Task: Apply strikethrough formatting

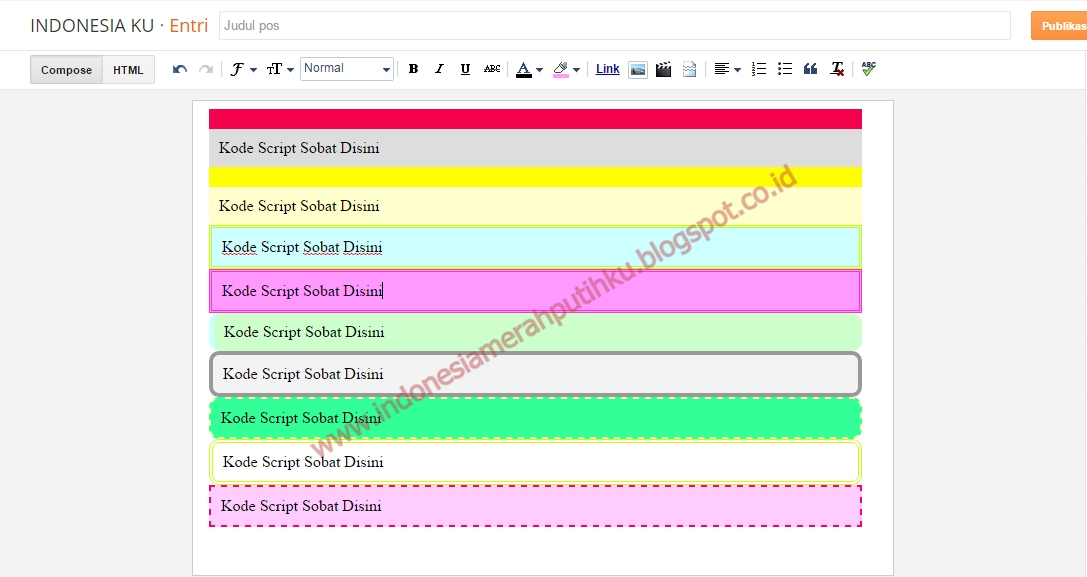Action: click(492, 69)
